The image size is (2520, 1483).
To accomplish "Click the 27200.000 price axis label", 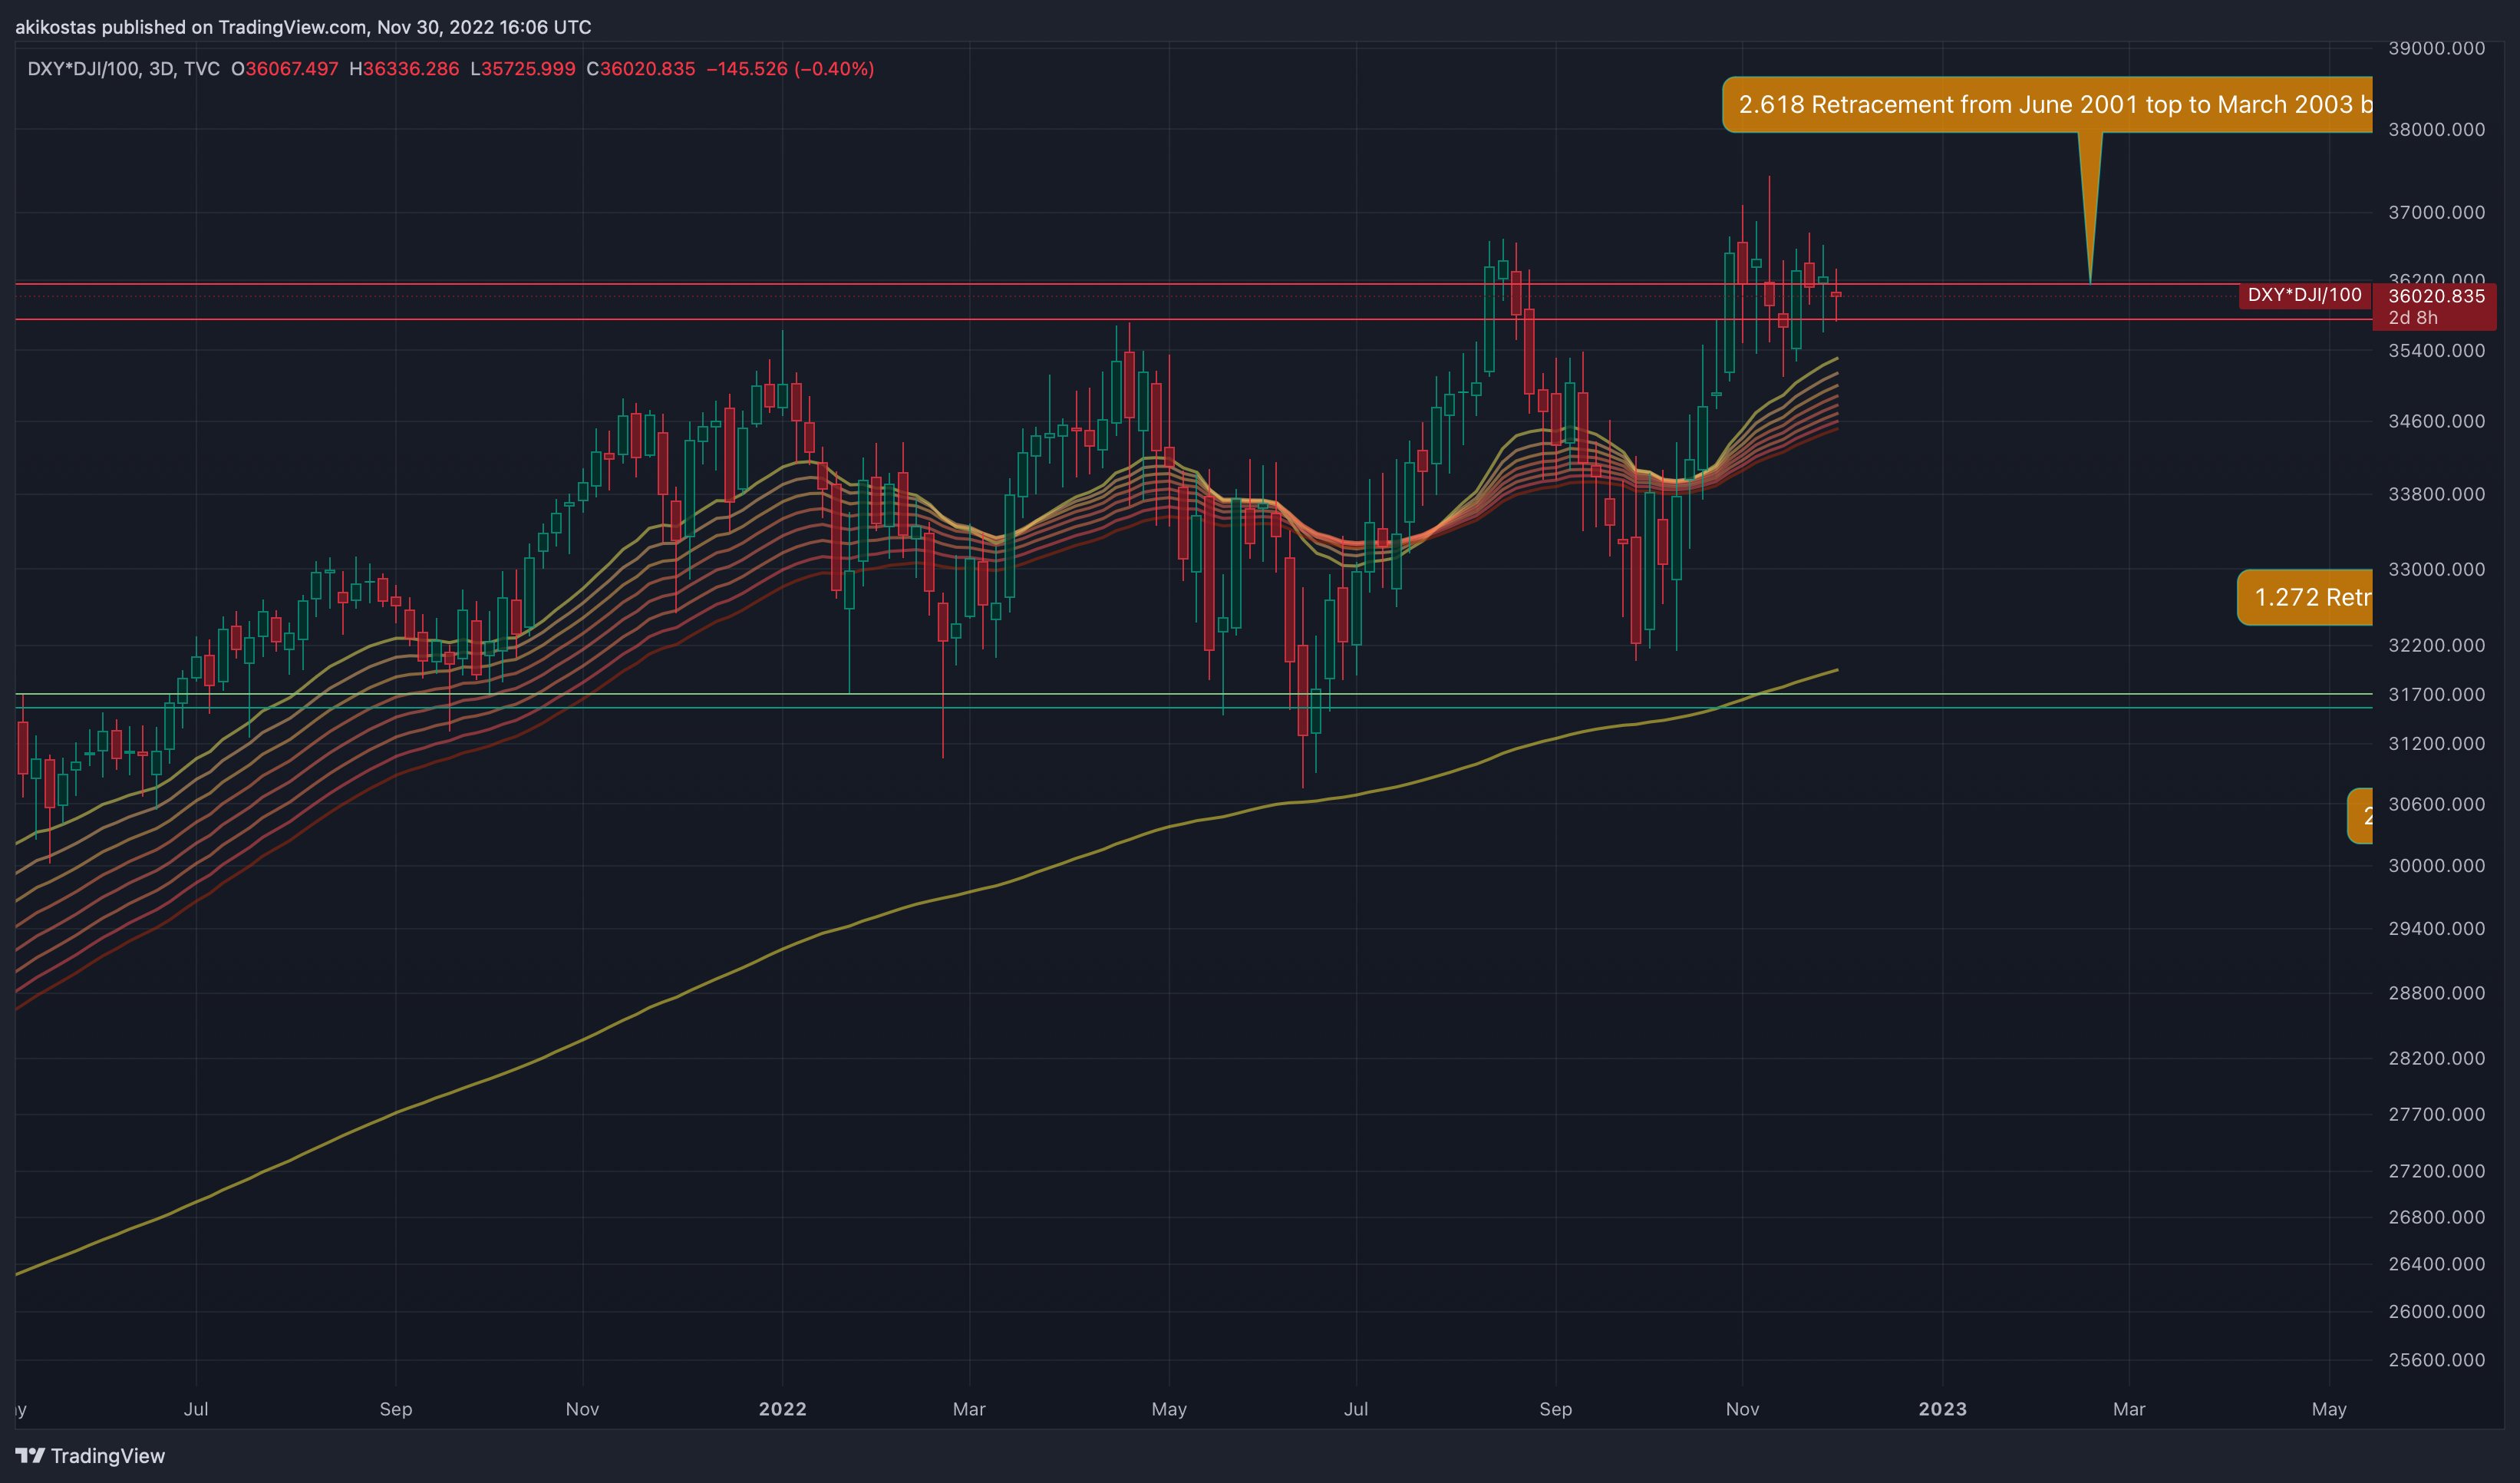I will (2436, 1171).
